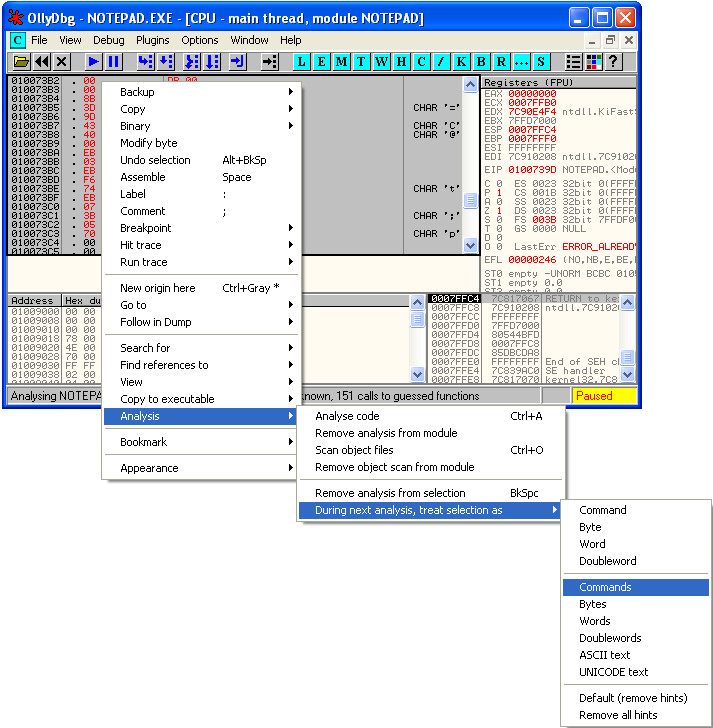Click disassembly pane scroll up arrow
Viewport: 713px width, 728px height.
[x=470, y=84]
